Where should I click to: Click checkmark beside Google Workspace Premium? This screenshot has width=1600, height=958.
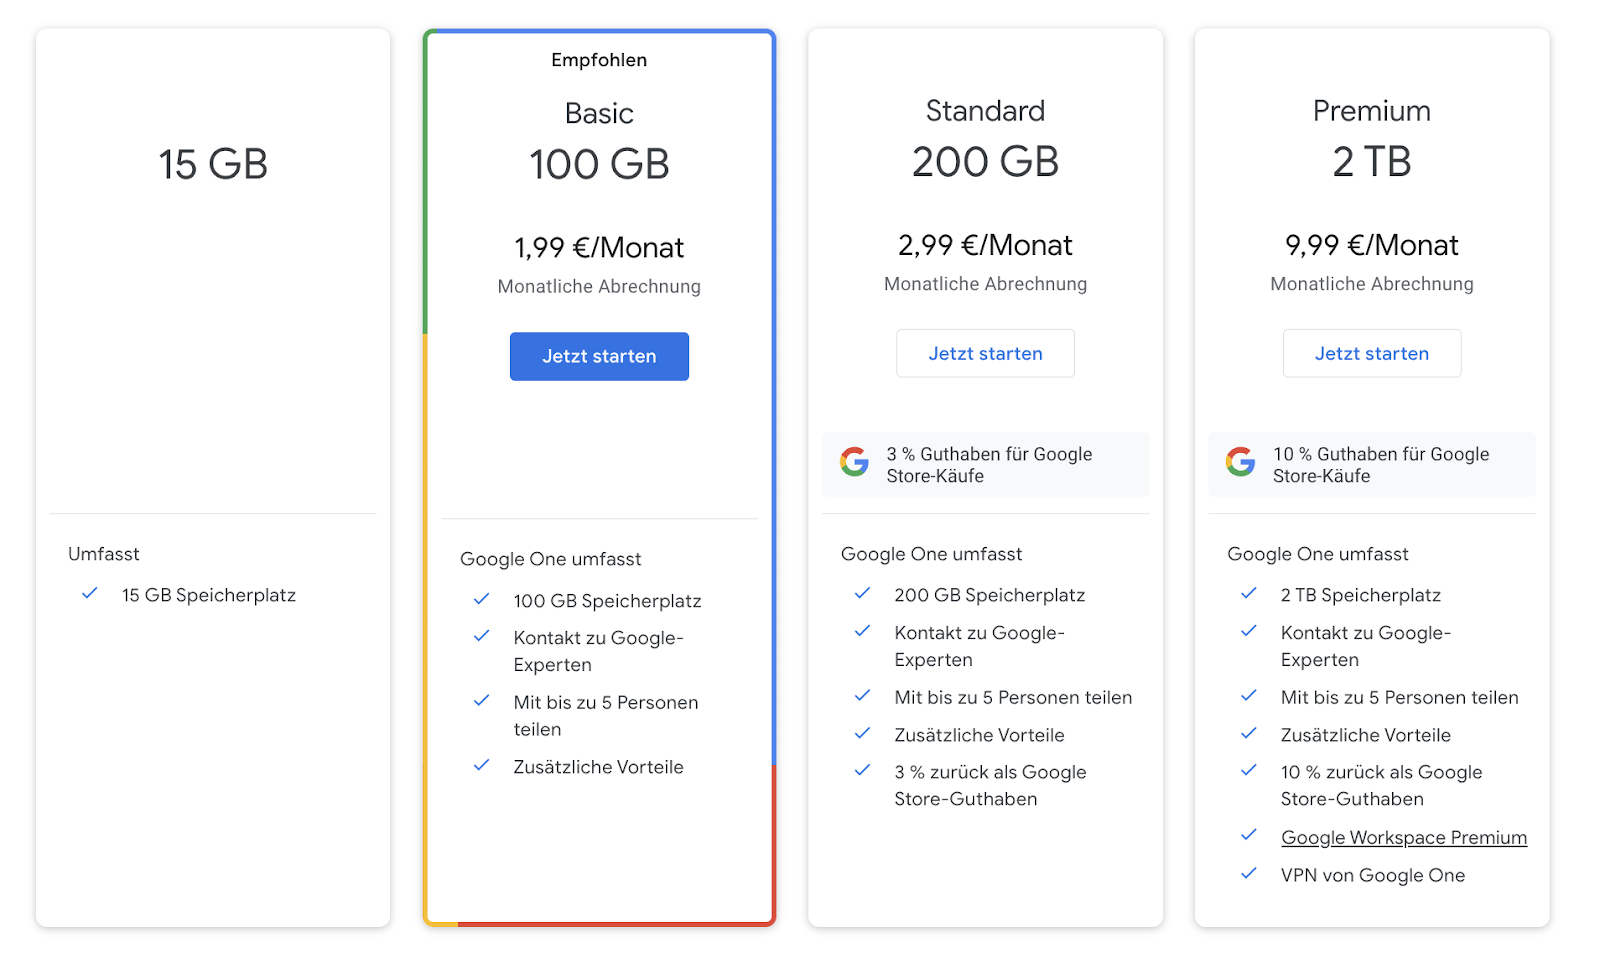click(x=1249, y=835)
